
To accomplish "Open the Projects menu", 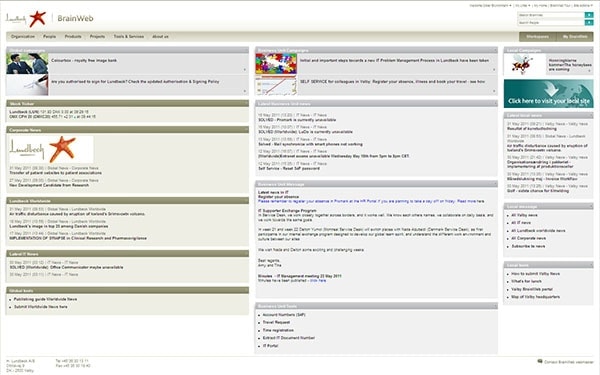I will 98,37.
